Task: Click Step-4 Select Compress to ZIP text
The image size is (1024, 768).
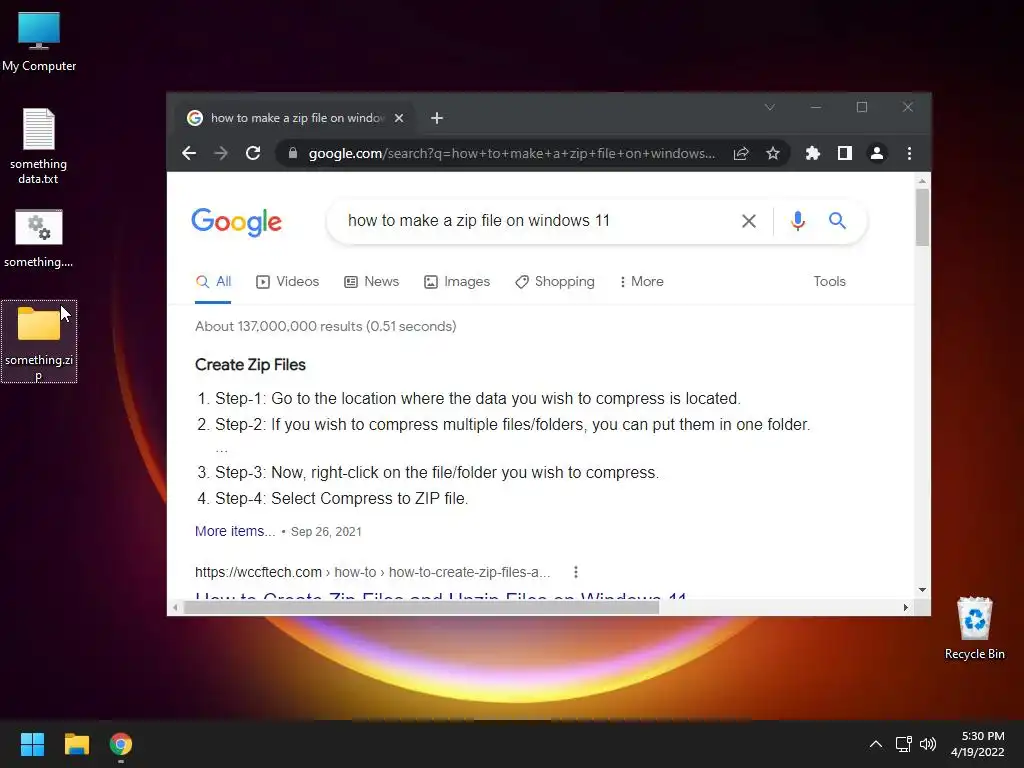Action: 342,498
